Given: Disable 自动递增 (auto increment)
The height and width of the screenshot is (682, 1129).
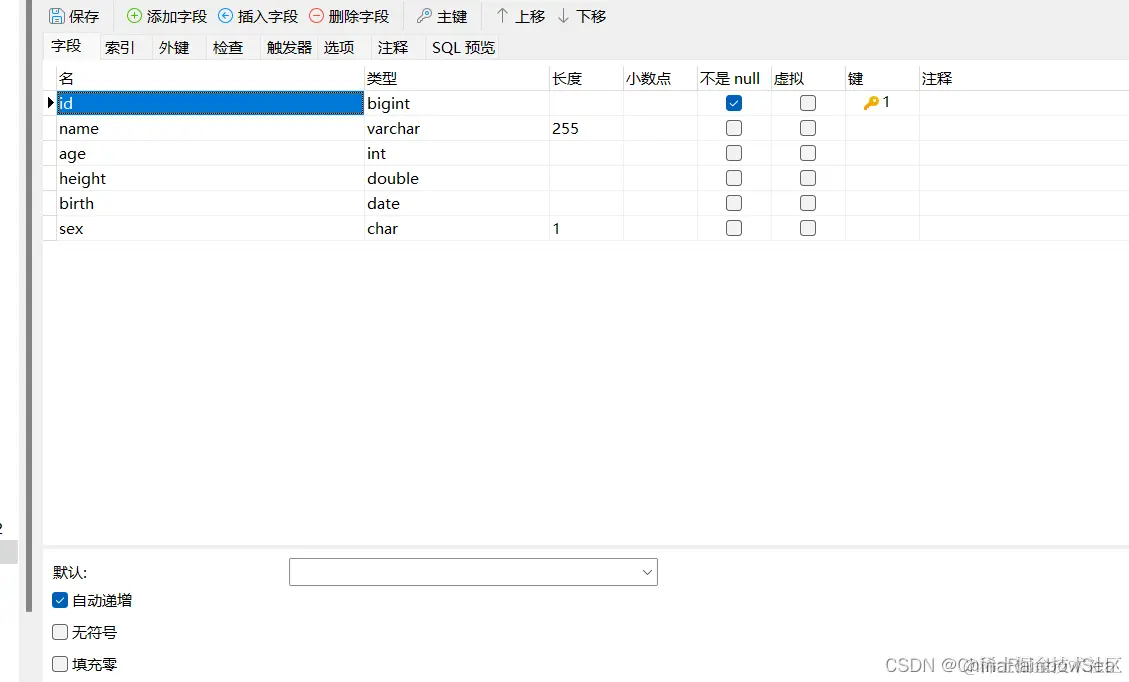Looking at the screenshot, I should [x=59, y=600].
